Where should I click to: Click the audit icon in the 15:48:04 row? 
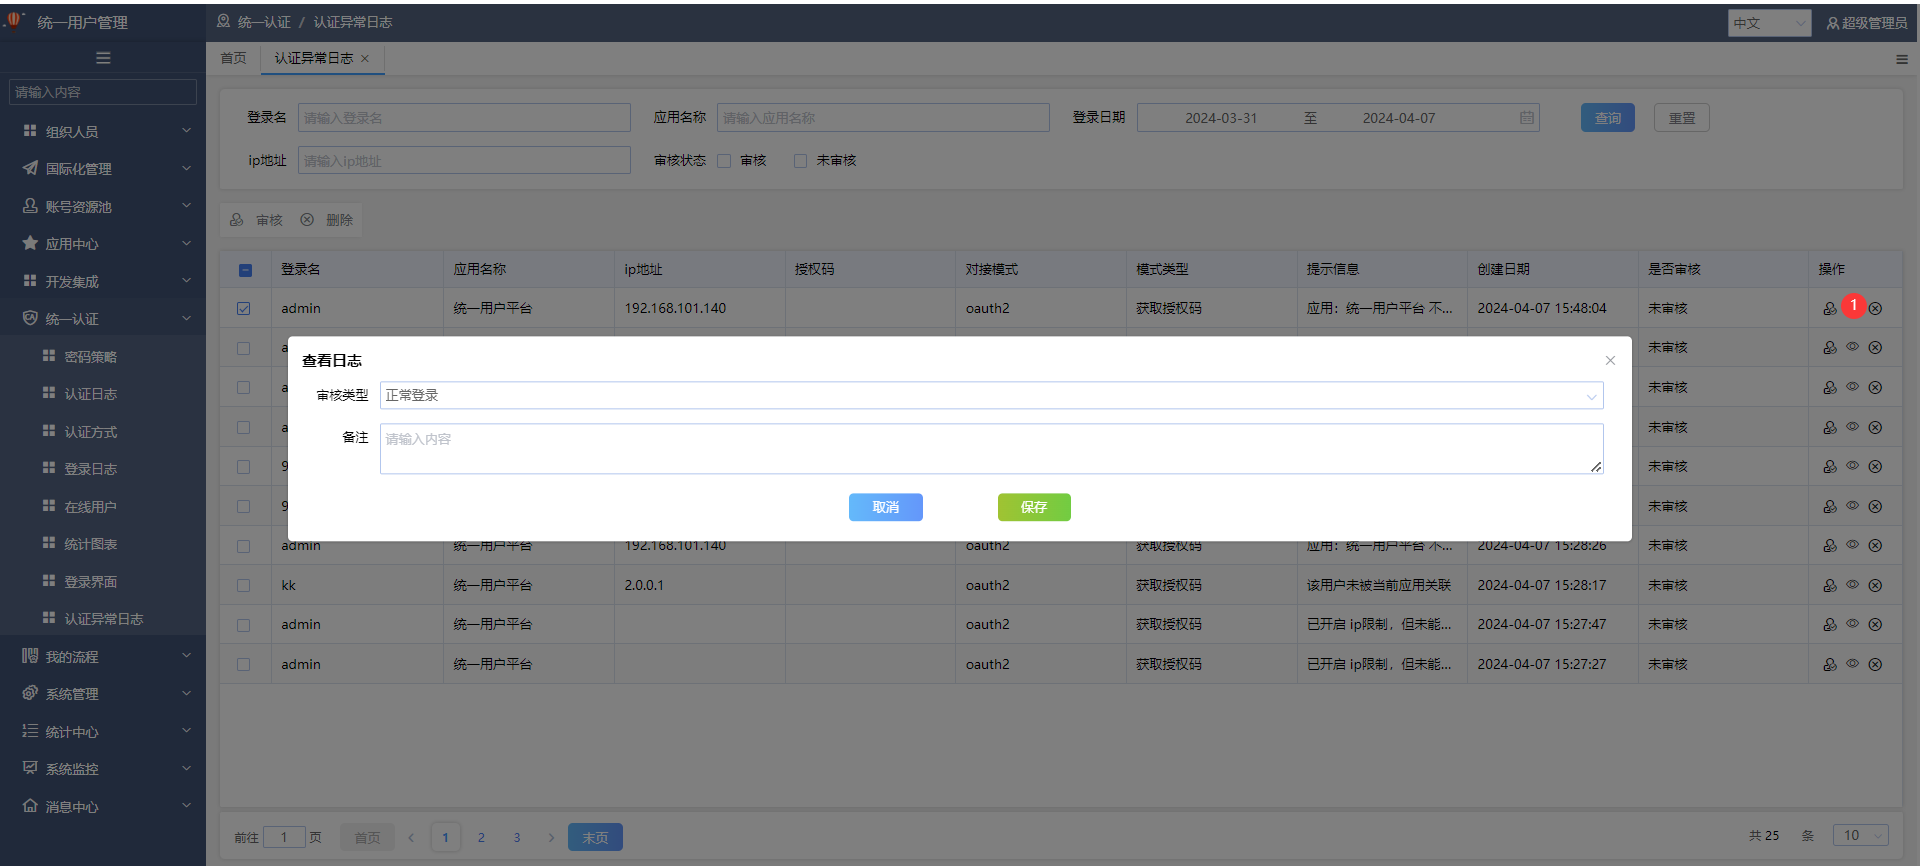point(1830,309)
